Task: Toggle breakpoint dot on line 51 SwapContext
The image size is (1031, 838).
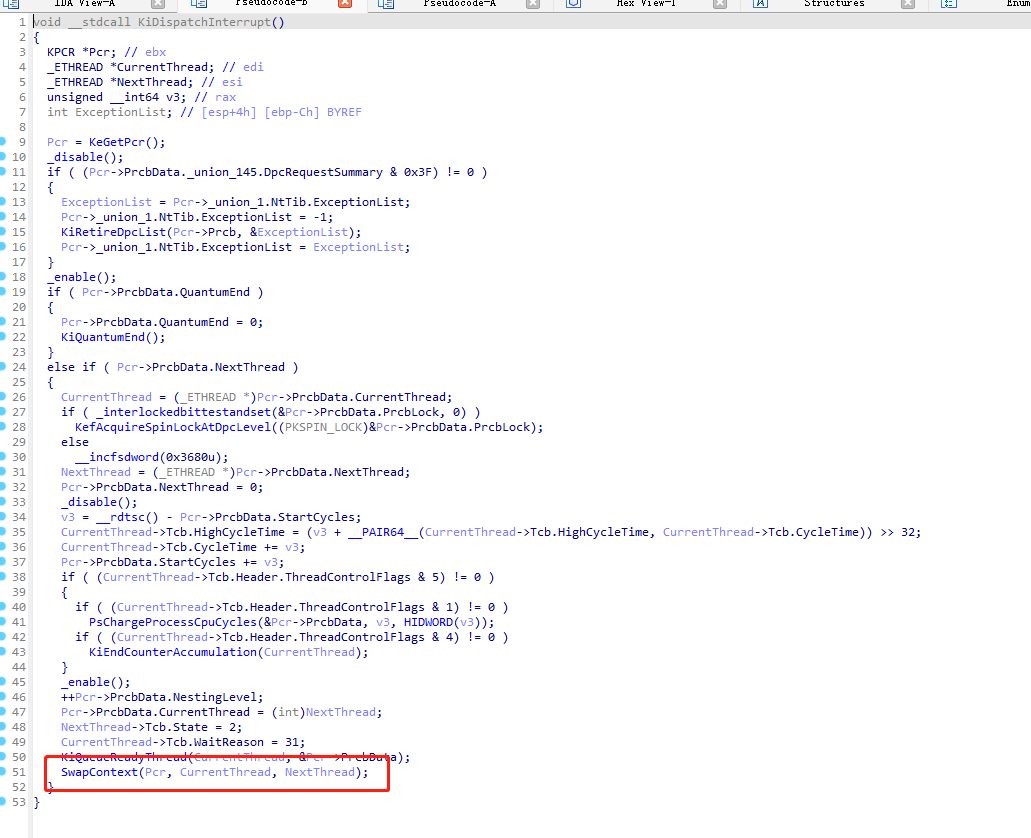Action: 4,772
